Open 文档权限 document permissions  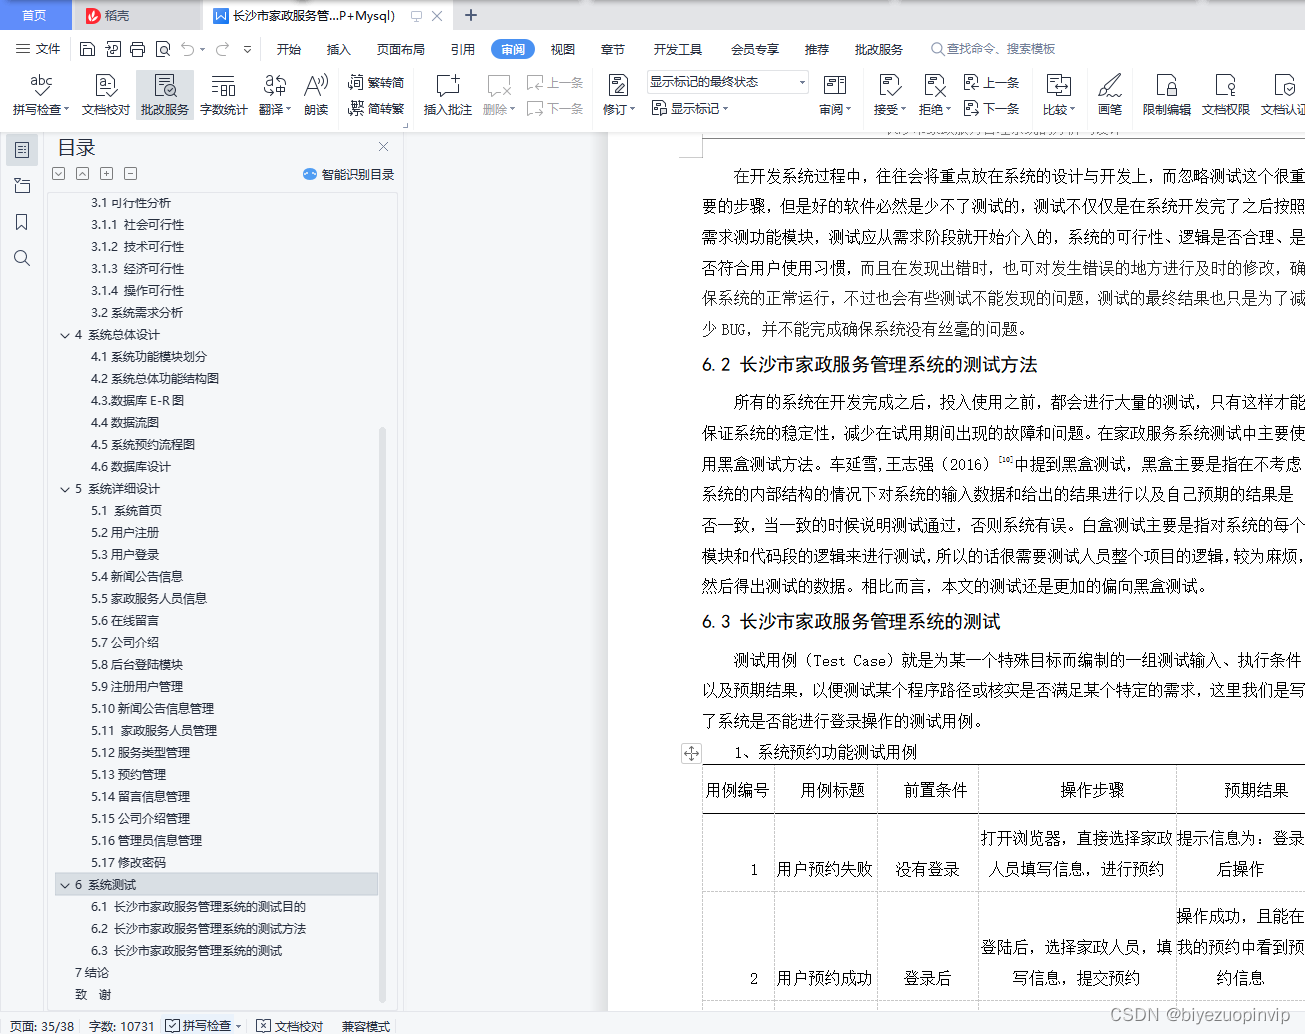[x=1225, y=95]
